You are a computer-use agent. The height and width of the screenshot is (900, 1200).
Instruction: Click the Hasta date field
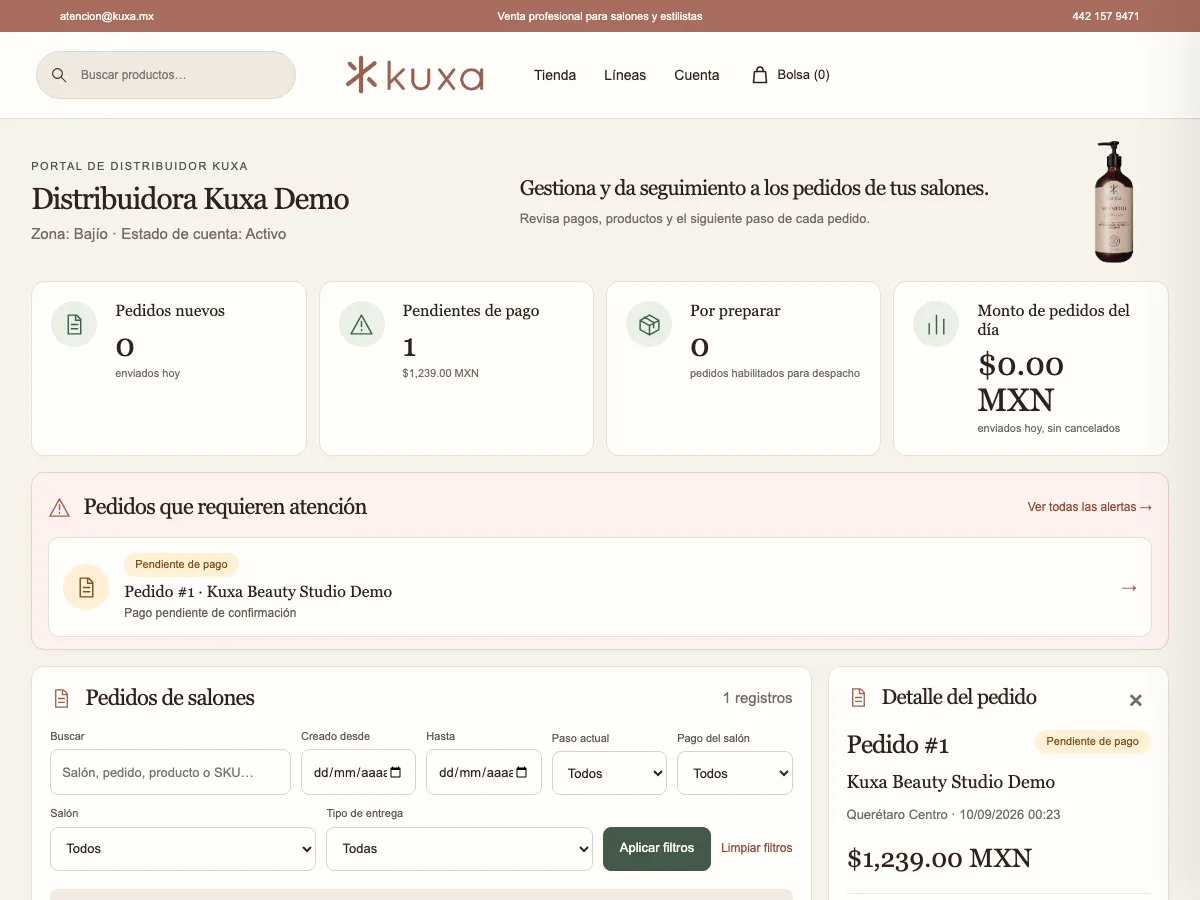coord(484,773)
